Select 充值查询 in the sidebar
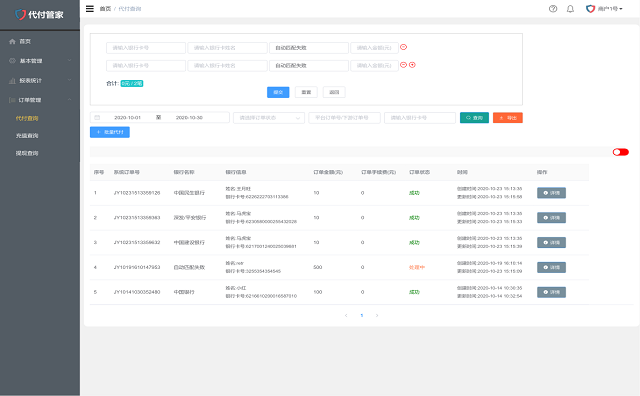The image size is (640, 396). click(27, 136)
